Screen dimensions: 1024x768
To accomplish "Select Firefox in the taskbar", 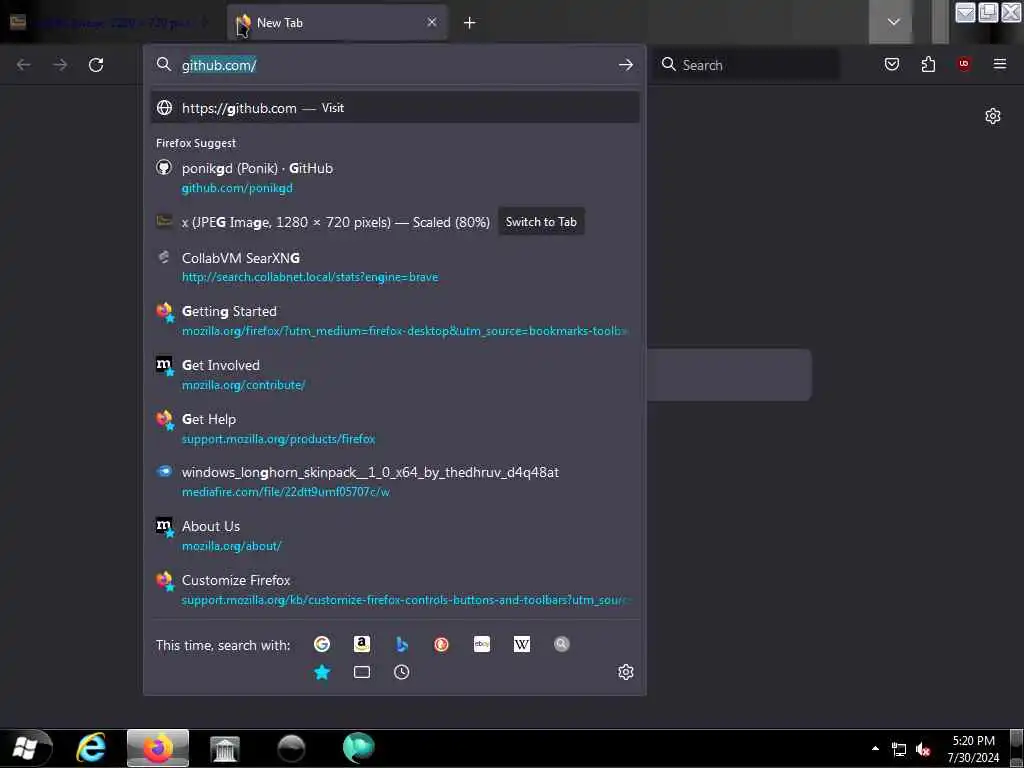I will coord(157,748).
